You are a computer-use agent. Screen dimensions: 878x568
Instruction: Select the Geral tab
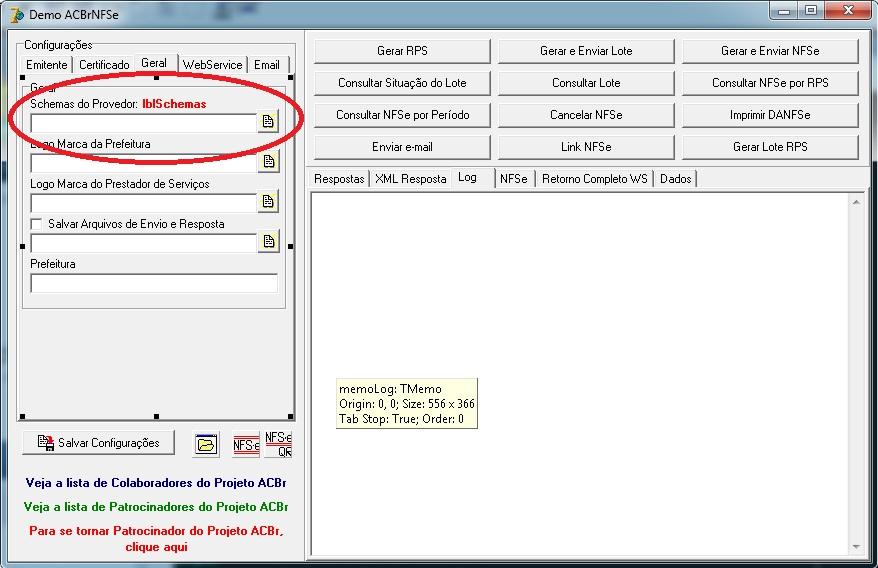(154, 63)
